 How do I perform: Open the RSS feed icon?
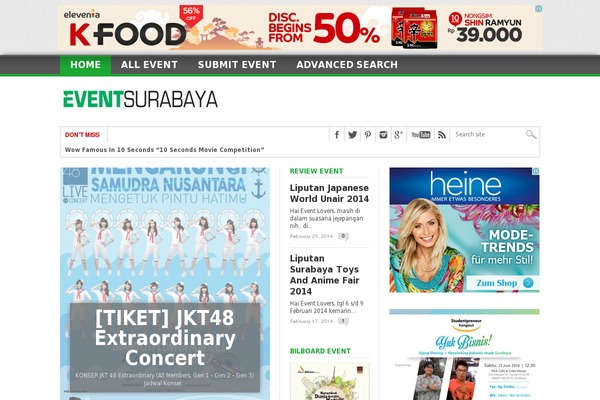pos(442,135)
